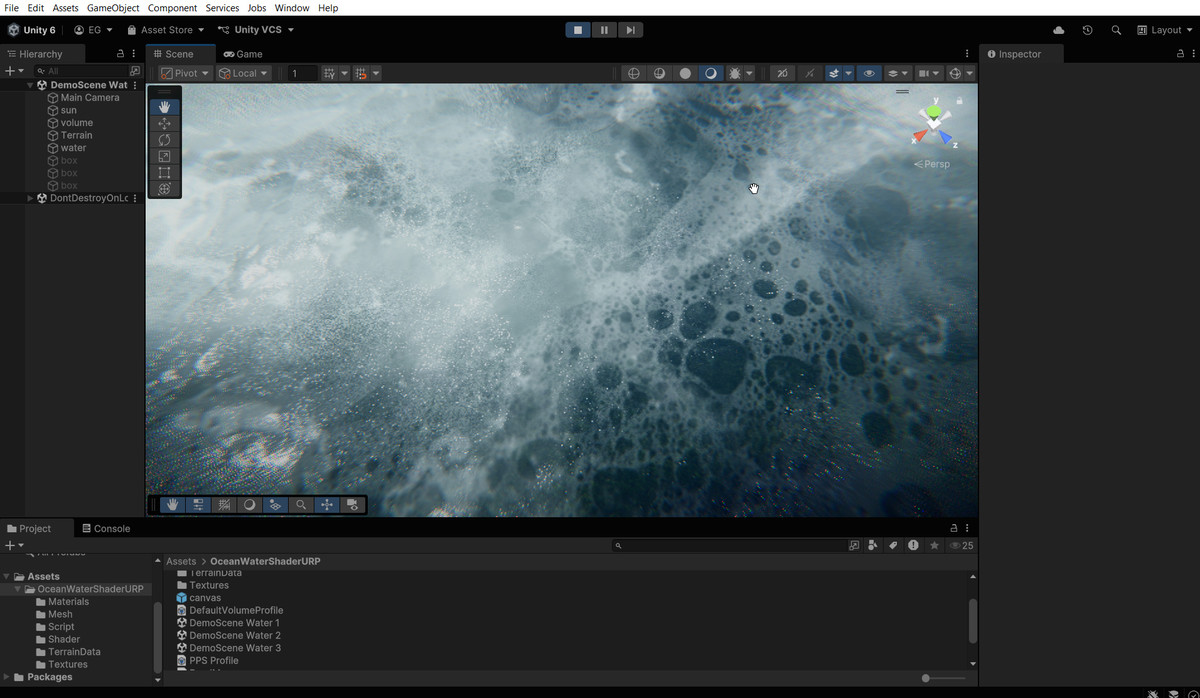This screenshot has width=1200, height=698.
Task: Select the Hand view tool at top of tool overlay
Action: coord(165,107)
